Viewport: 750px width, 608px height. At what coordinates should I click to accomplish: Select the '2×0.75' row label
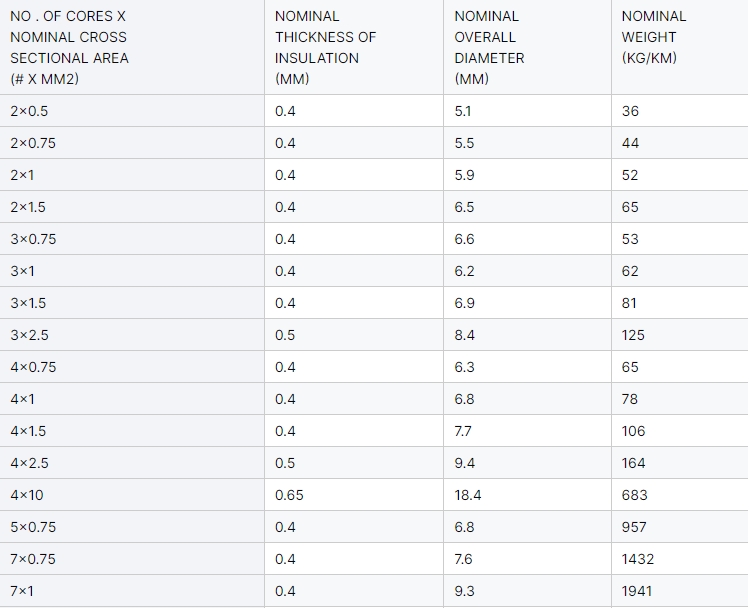tap(33, 143)
